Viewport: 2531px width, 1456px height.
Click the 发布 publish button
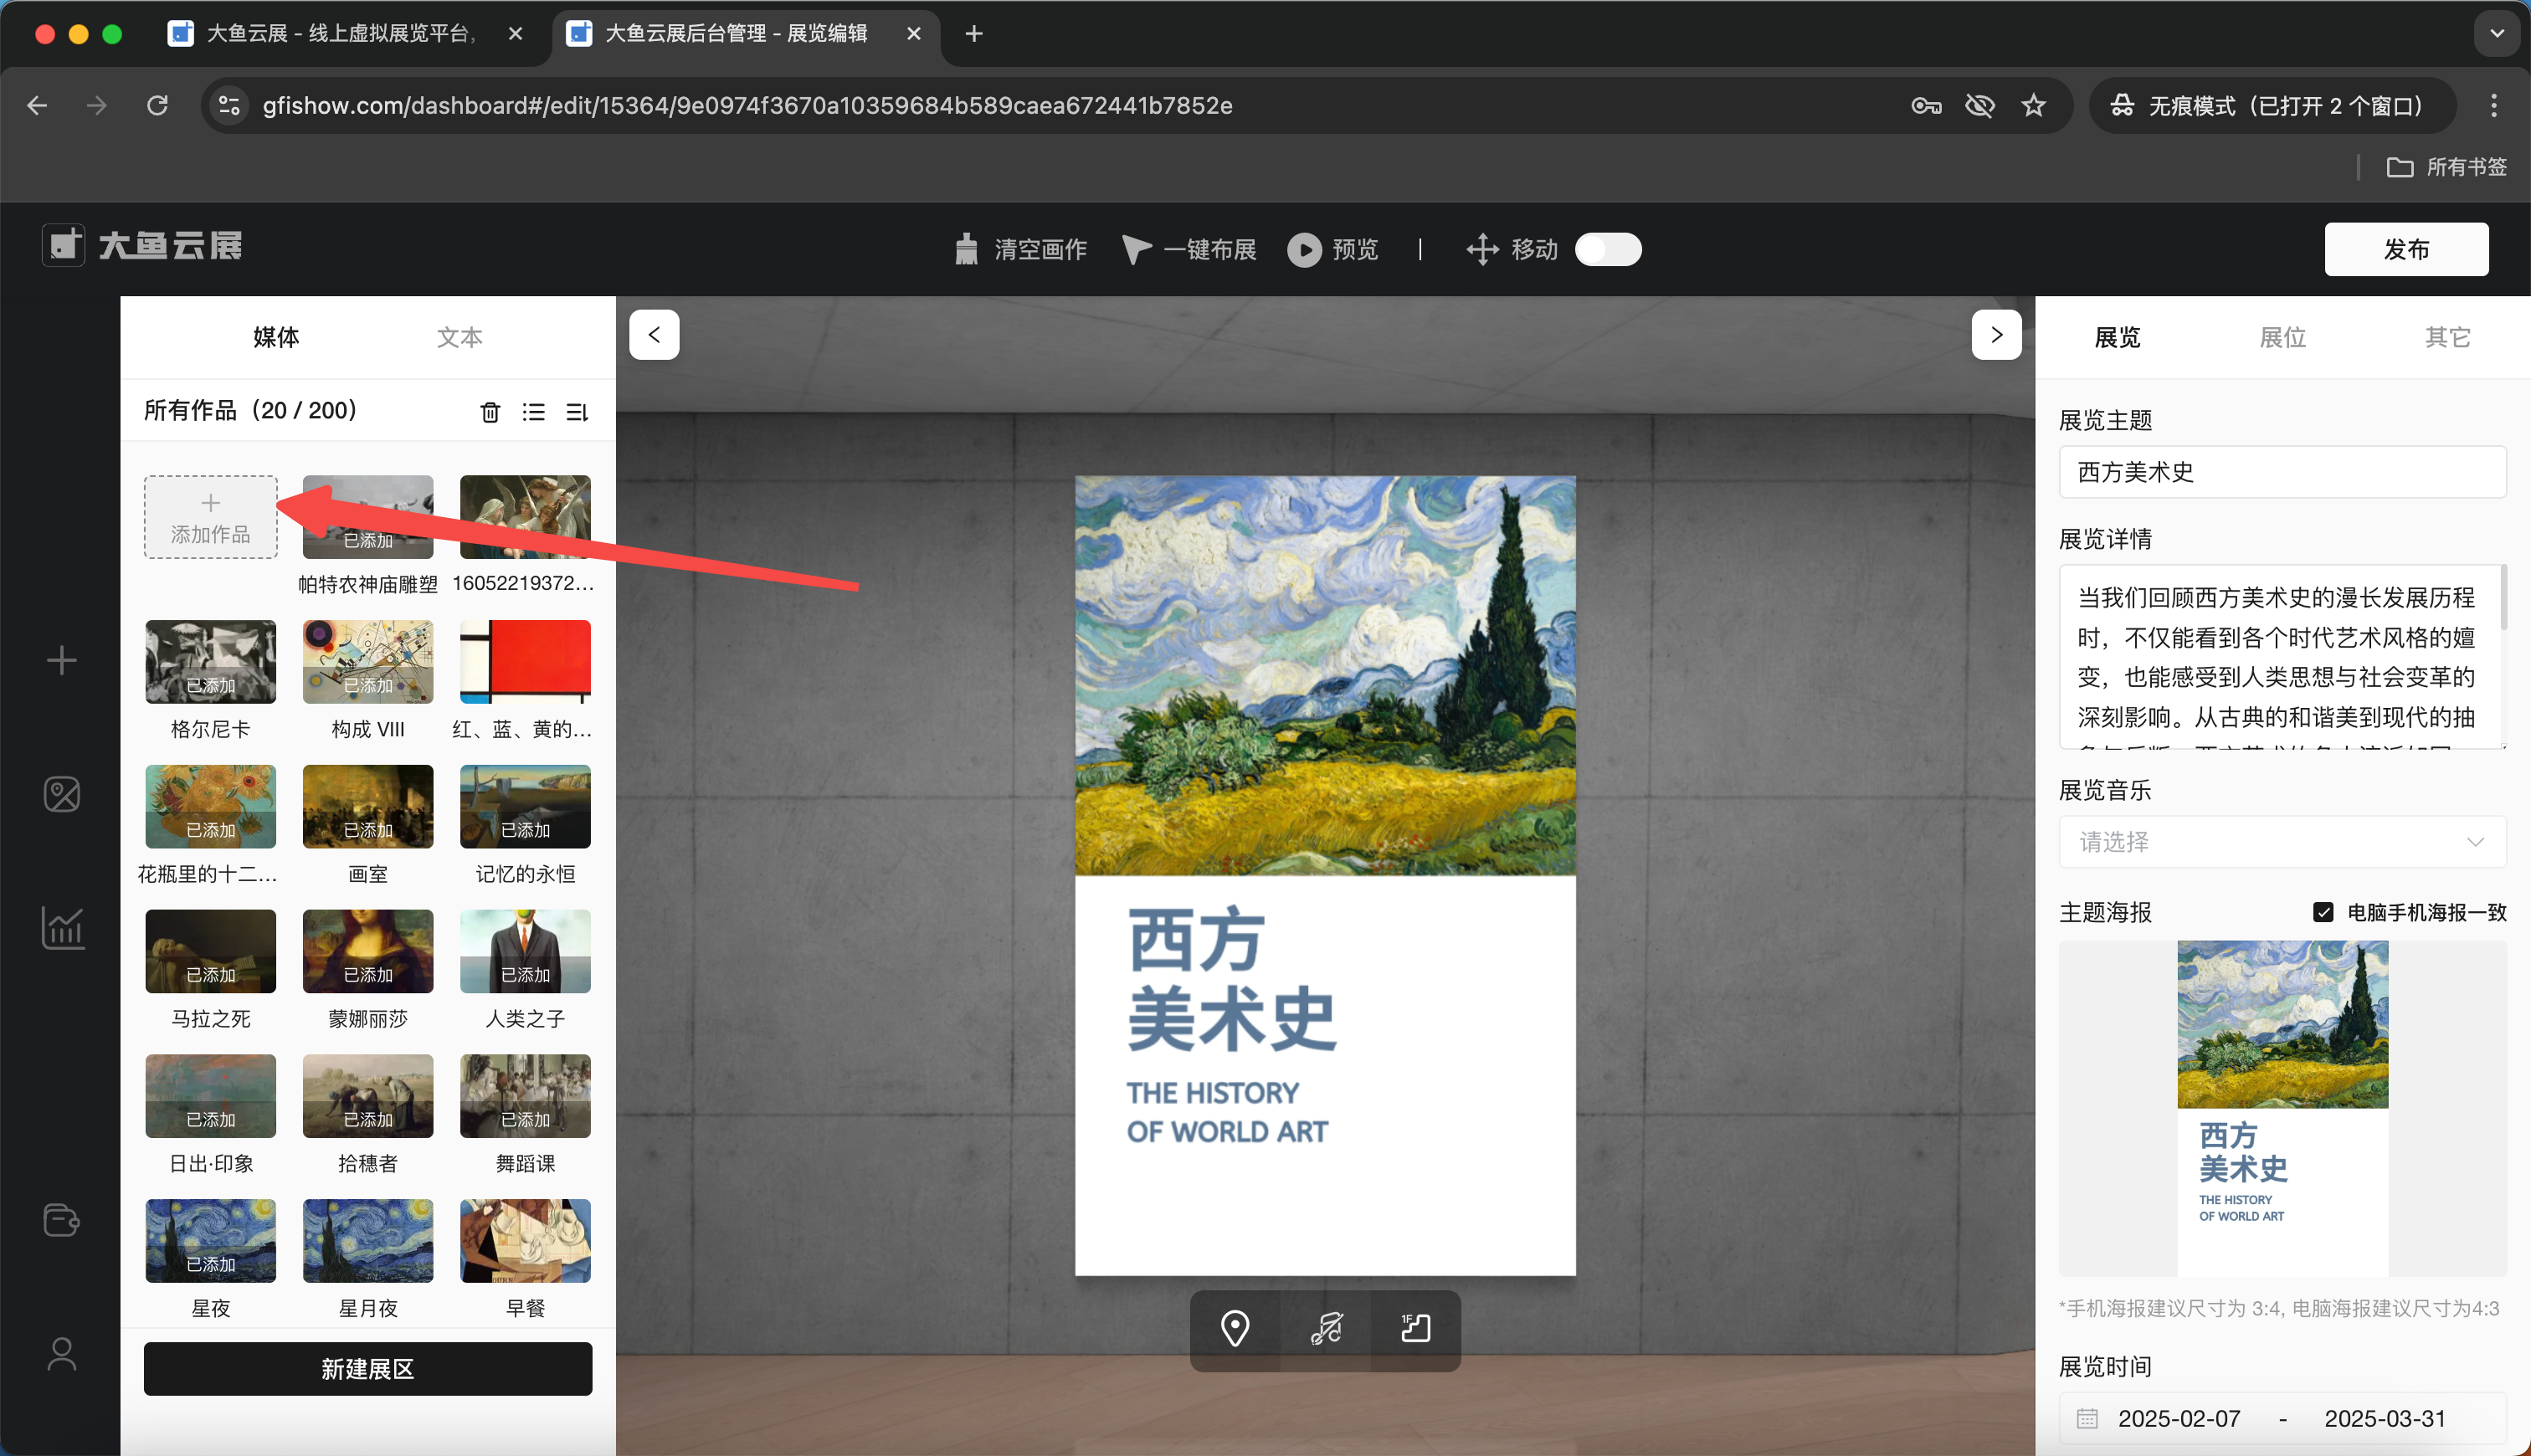tap(2406, 249)
